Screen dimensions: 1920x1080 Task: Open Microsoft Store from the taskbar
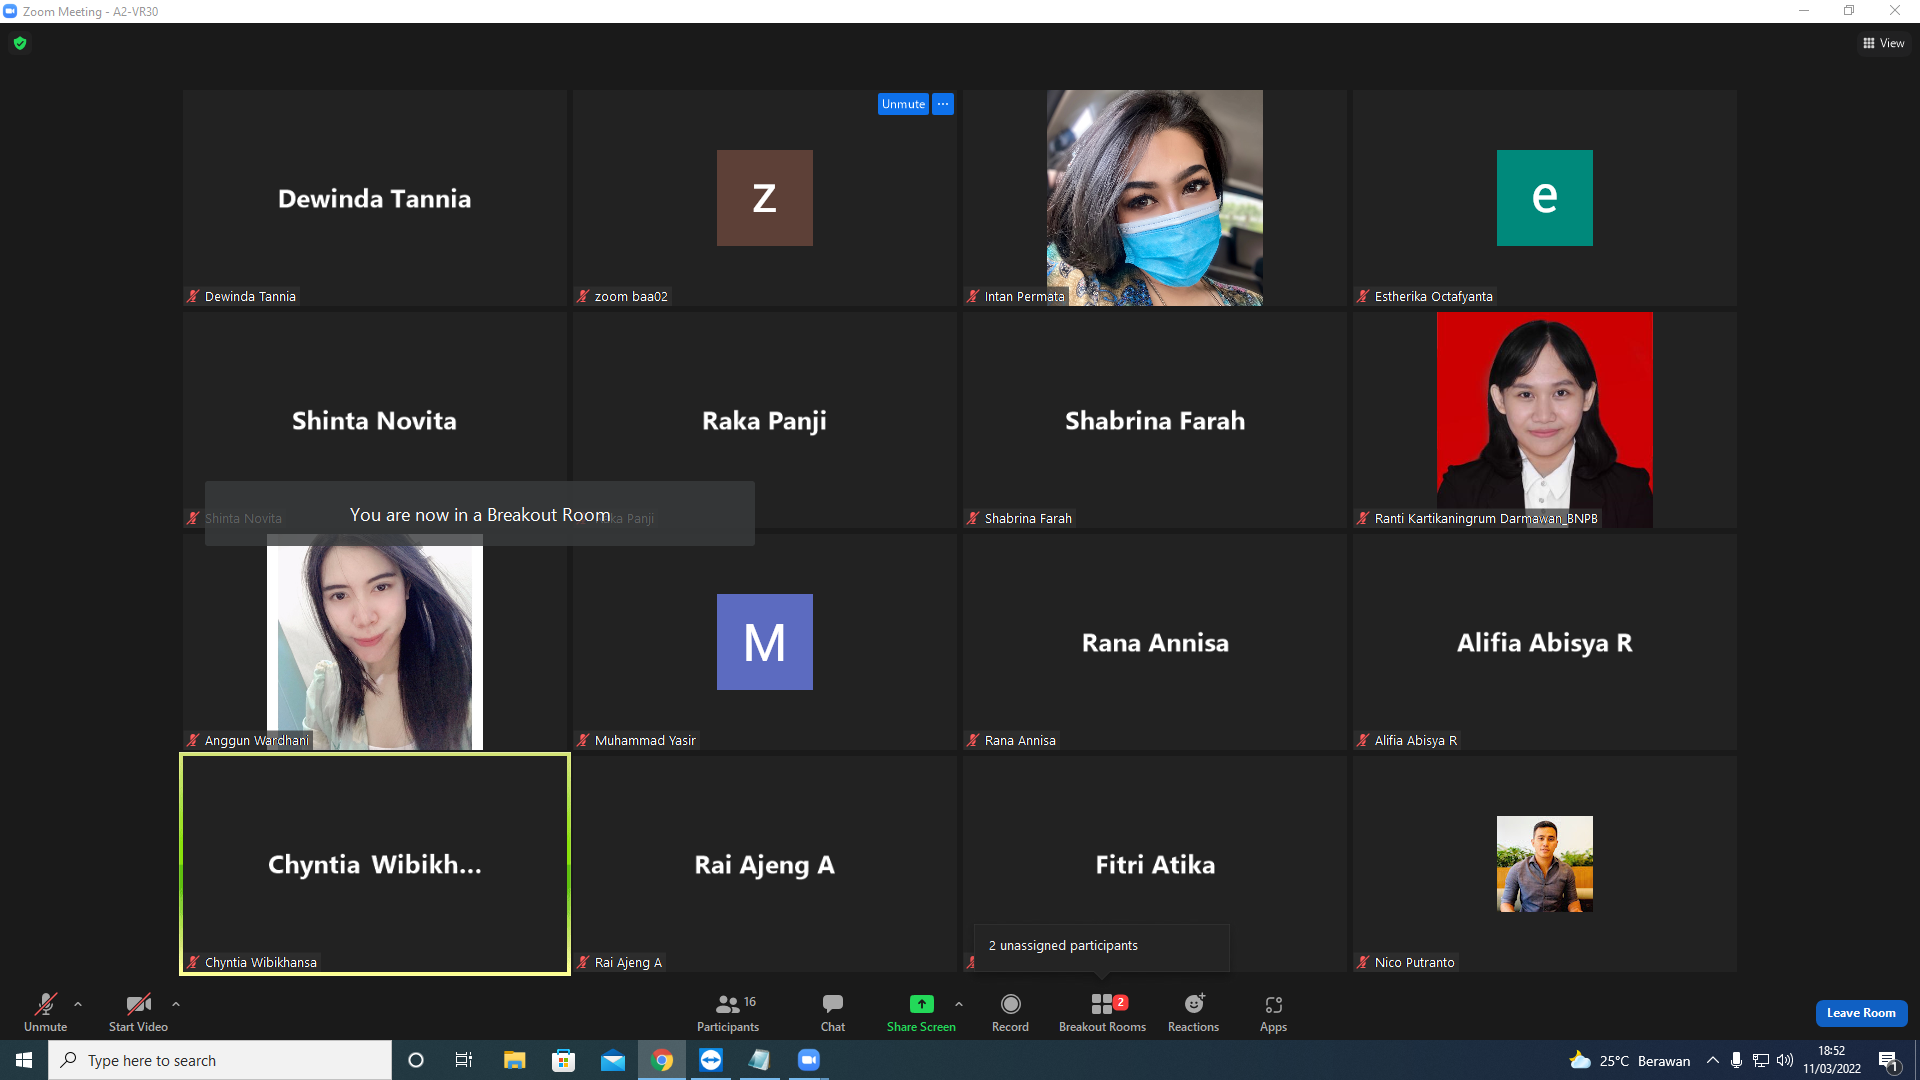[564, 1060]
